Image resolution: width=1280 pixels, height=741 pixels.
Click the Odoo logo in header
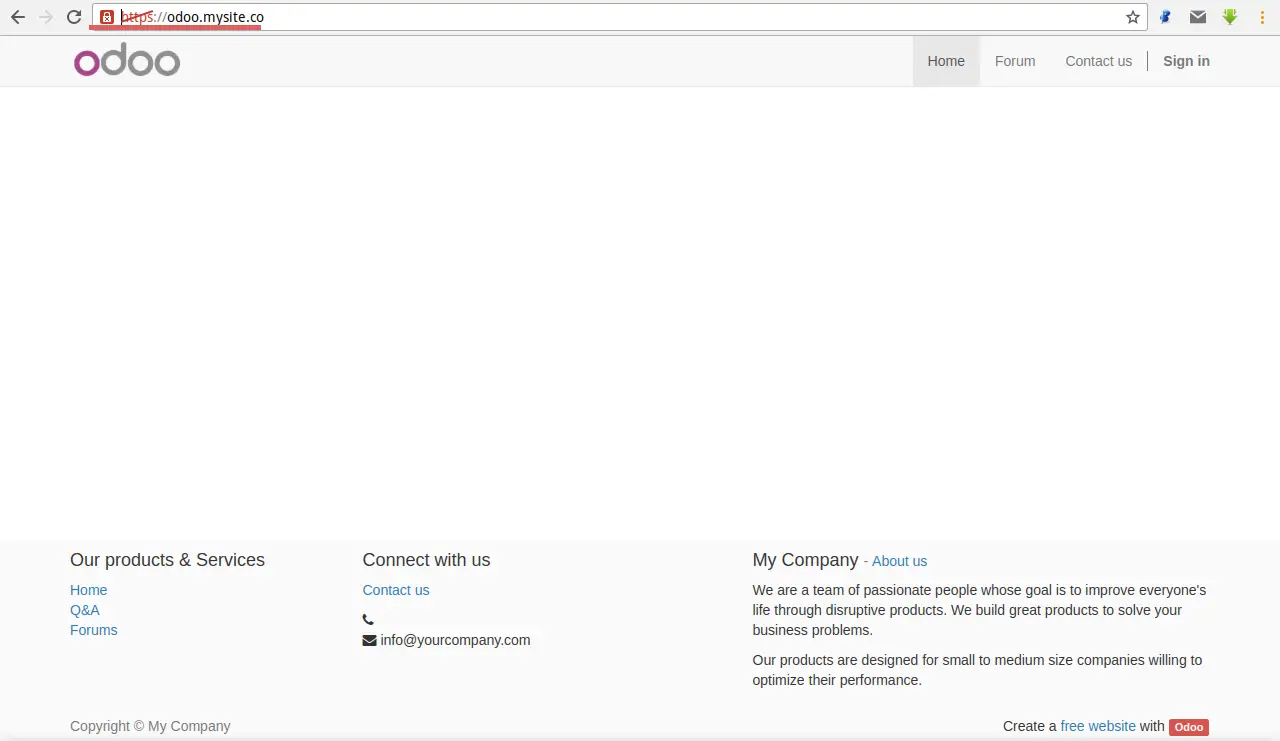127,60
